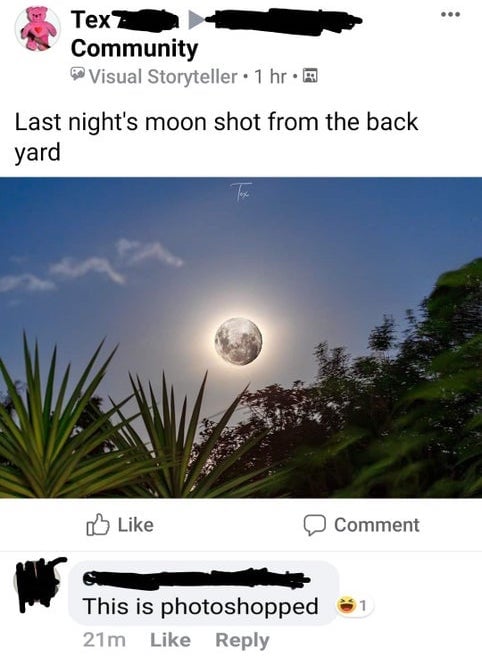Viewport: 482px width, 659px height.
Task: Click the Comment button under the photo
Action: coord(361,525)
